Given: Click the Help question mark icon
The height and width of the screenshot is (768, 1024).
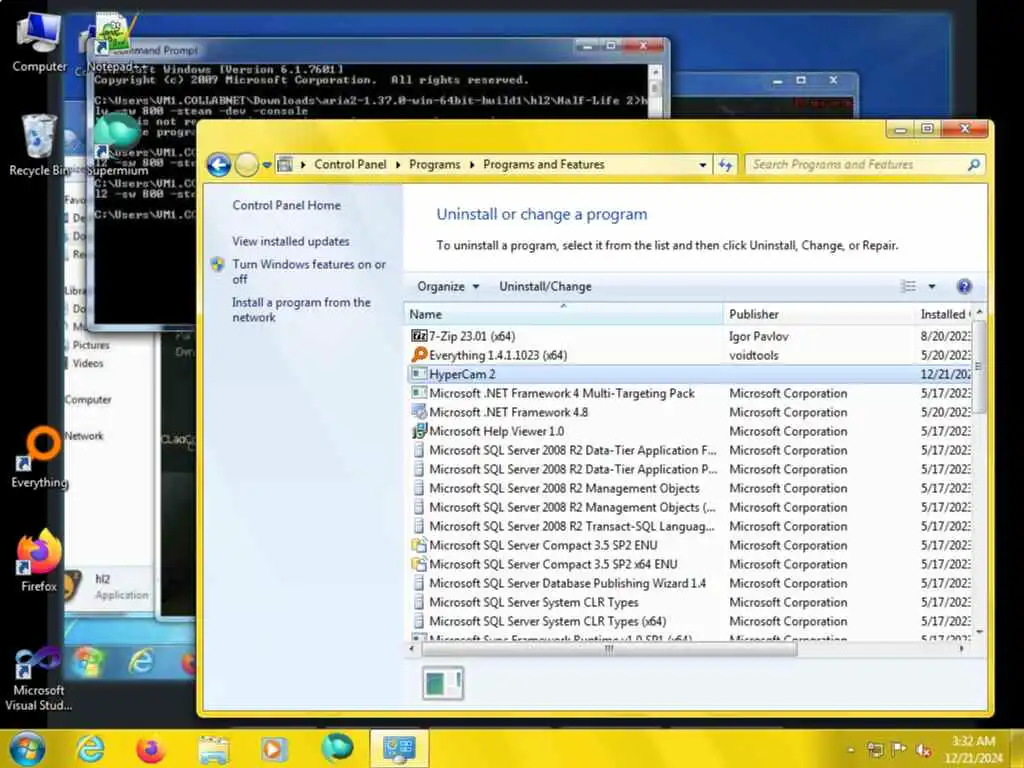Looking at the screenshot, I should click(x=964, y=286).
